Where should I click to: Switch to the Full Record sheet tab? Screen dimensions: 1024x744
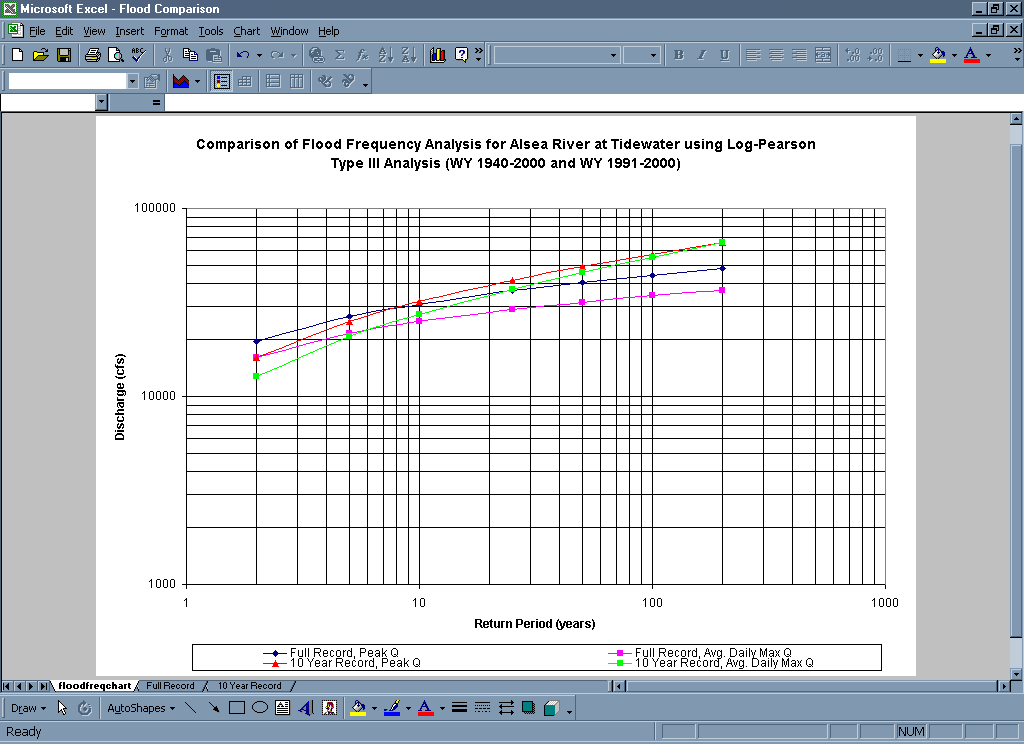tap(170, 686)
